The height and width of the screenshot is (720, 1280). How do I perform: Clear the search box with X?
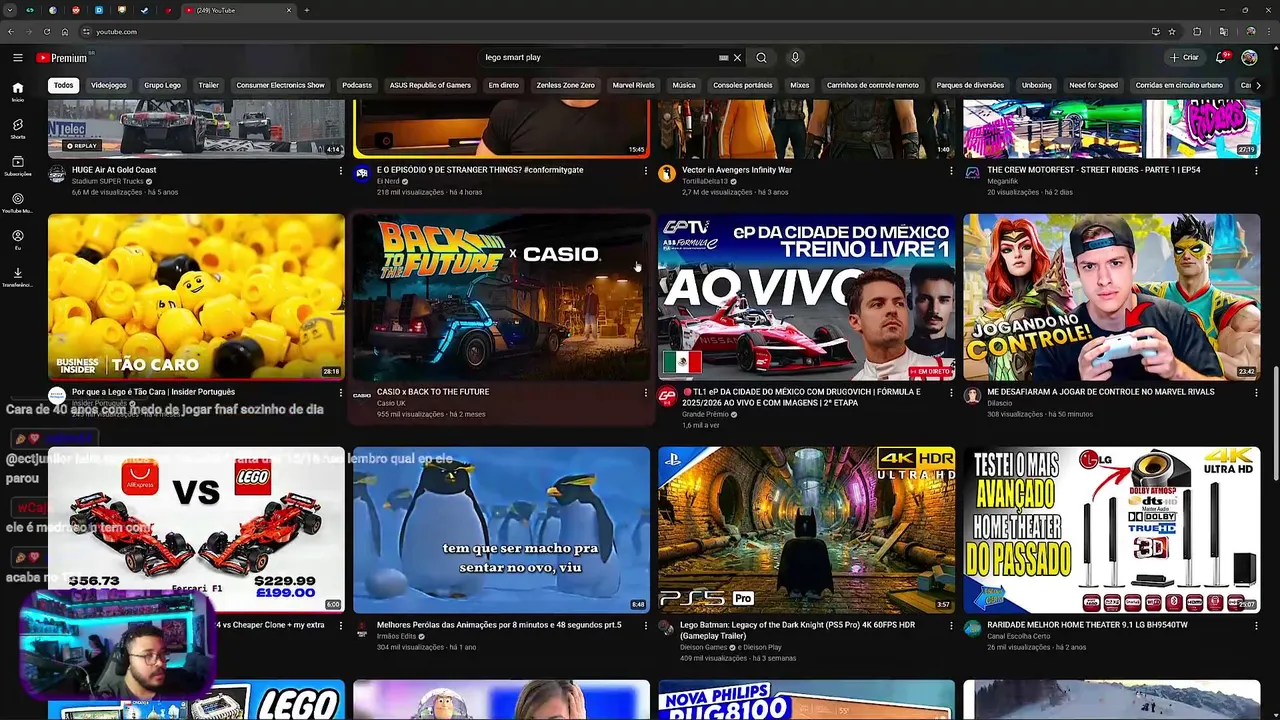coord(737,58)
